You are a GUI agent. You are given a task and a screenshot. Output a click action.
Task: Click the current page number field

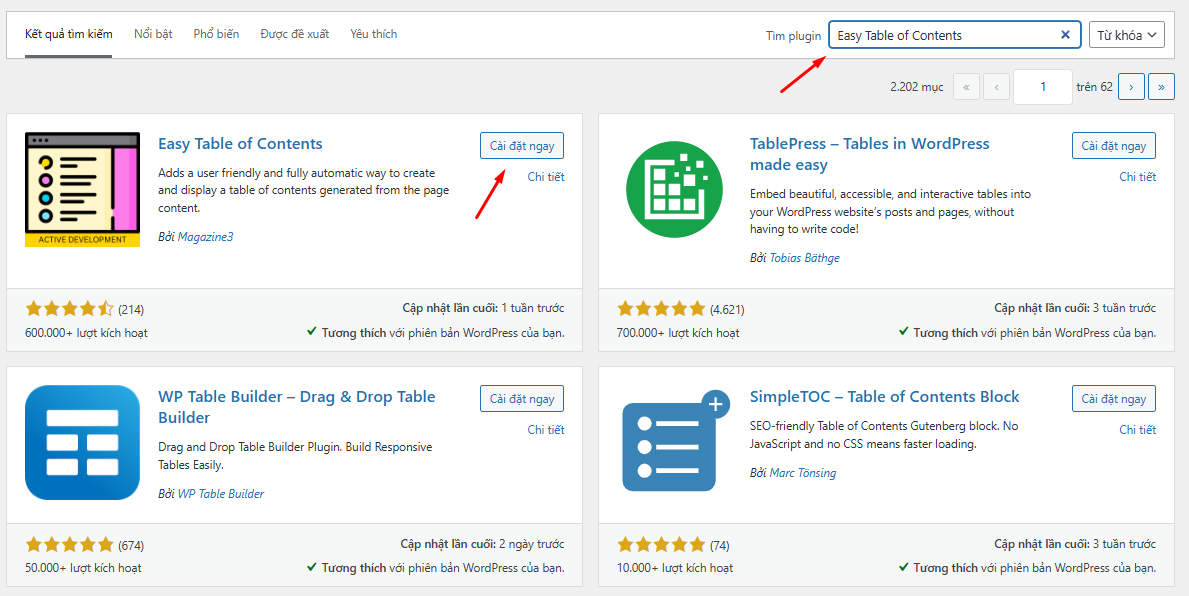1042,87
